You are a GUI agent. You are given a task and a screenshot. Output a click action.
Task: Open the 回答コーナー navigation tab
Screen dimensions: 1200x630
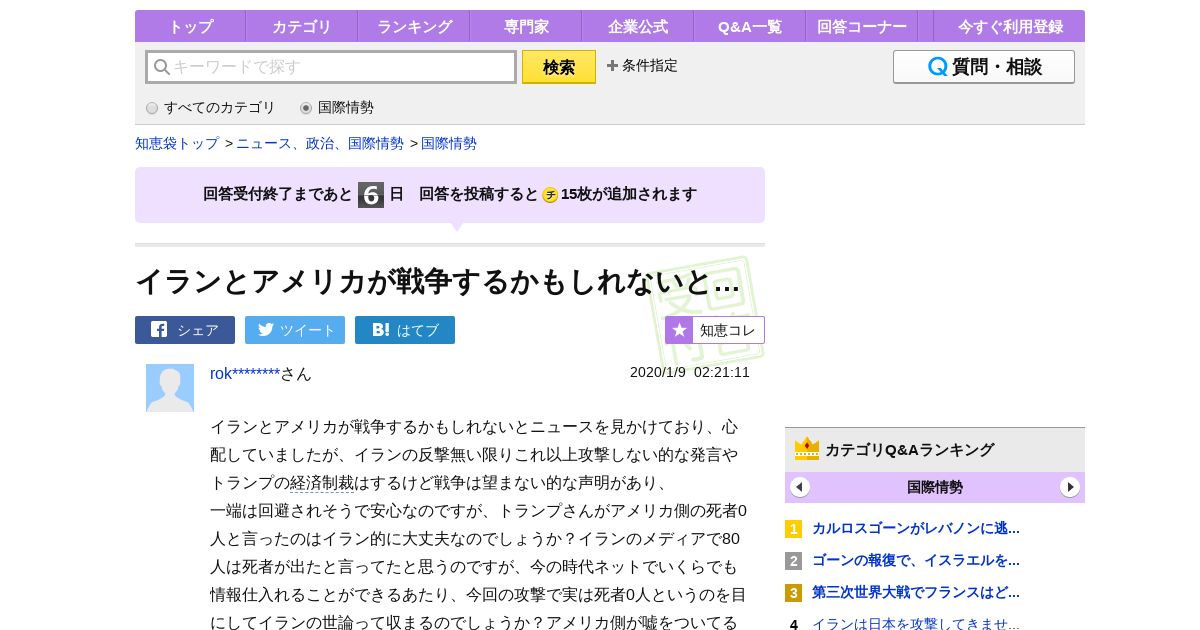click(862, 26)
